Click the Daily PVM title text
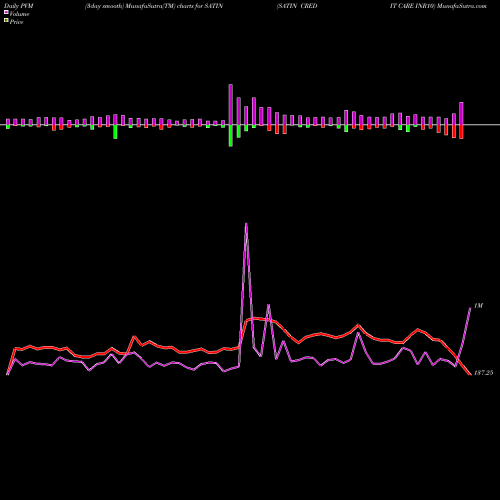The image size is (500, 500). coord(19,6)
